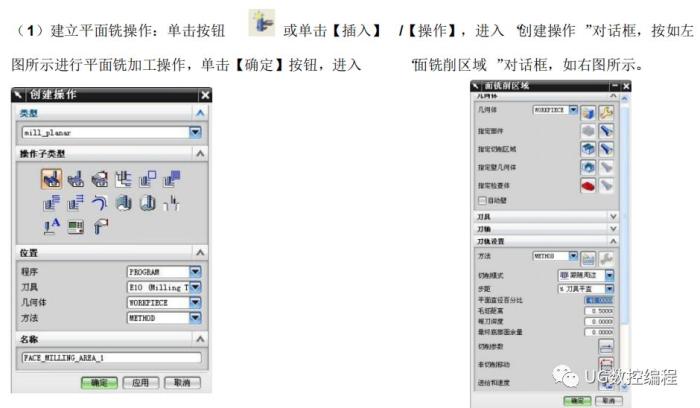Click the text 'A' operation subtype icon
700x408 pixels.
tap(52, 226)
